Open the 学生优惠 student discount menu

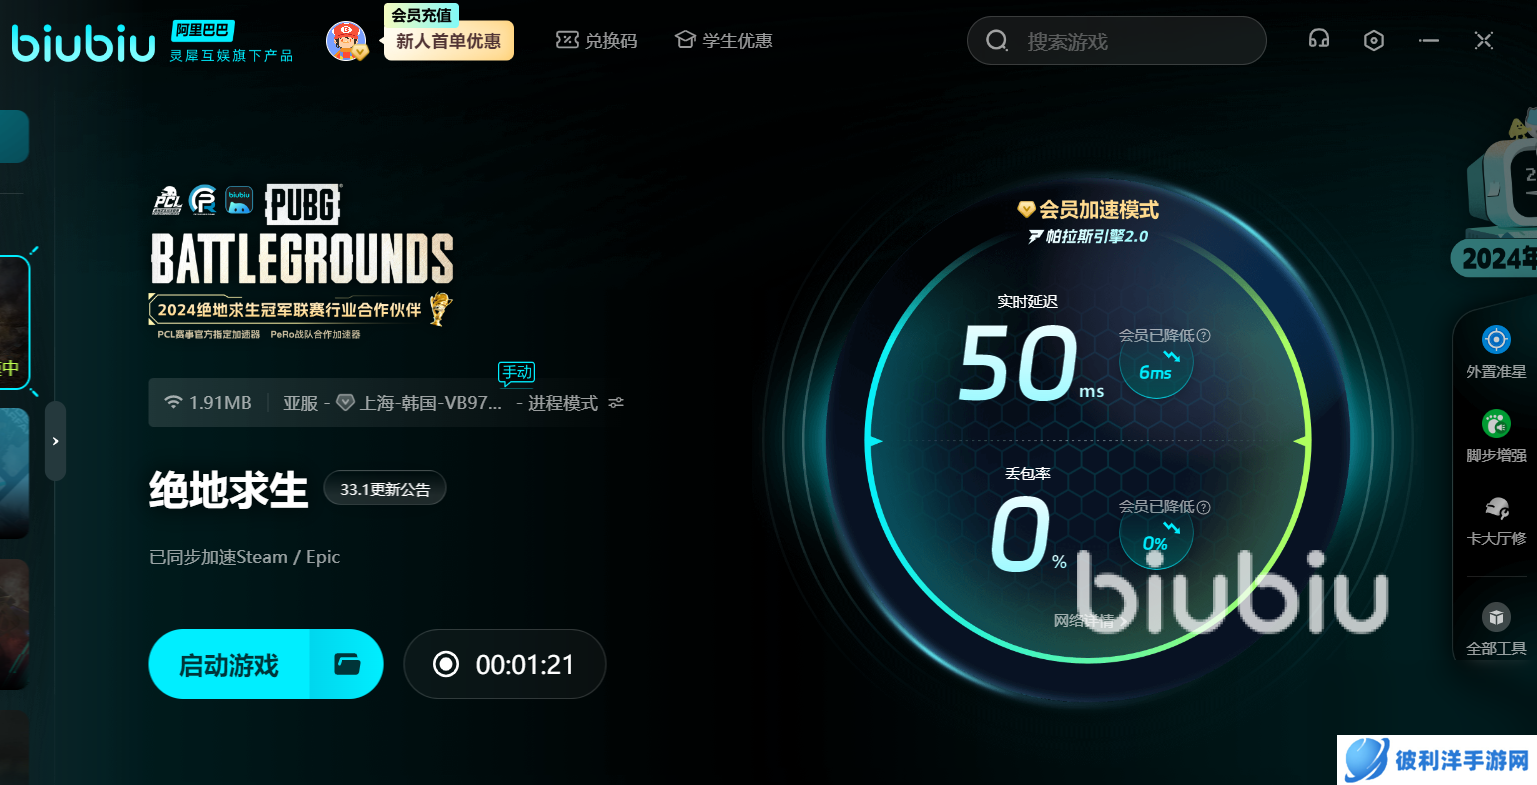(x=723, y=40)
